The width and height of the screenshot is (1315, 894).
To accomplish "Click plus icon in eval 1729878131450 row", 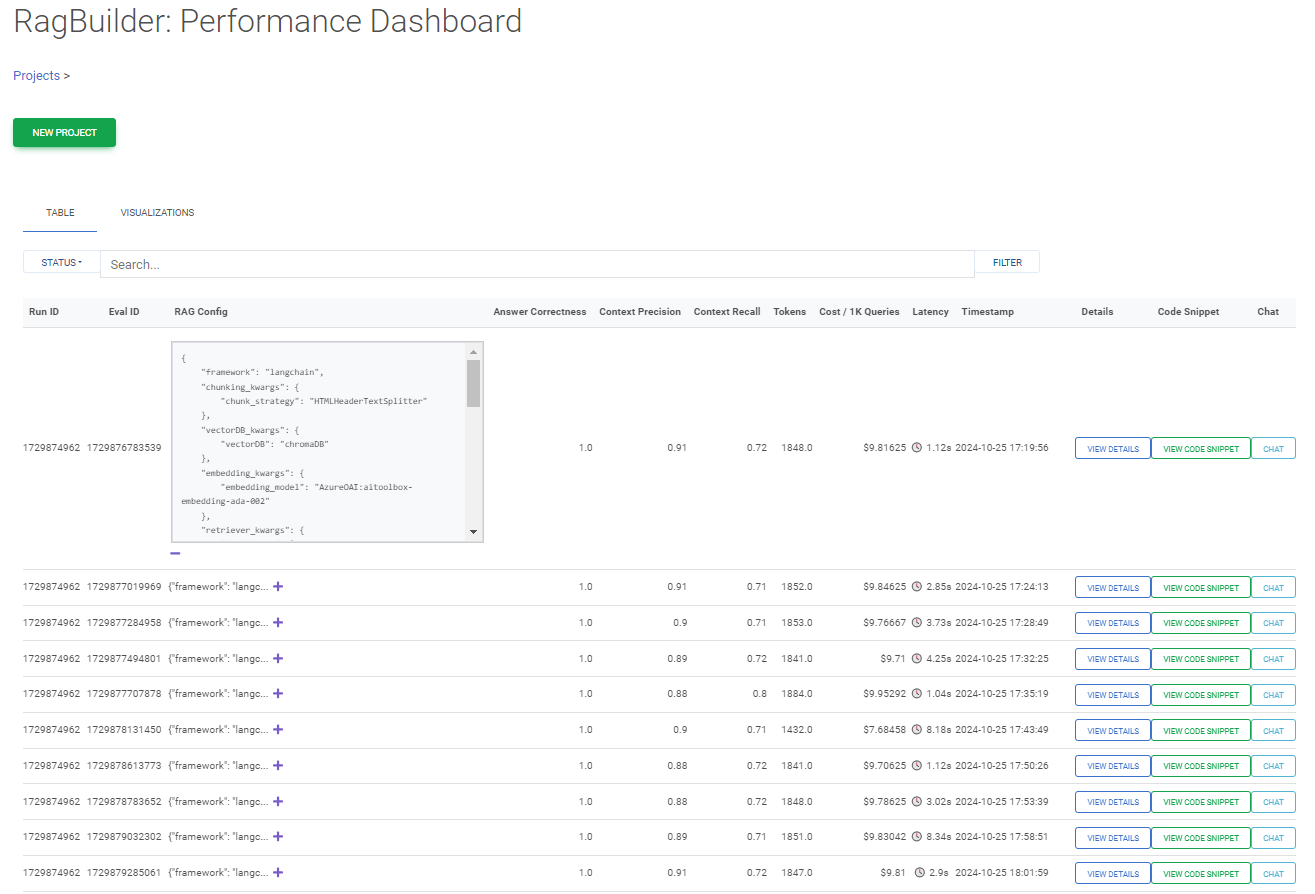I will 278,730.
